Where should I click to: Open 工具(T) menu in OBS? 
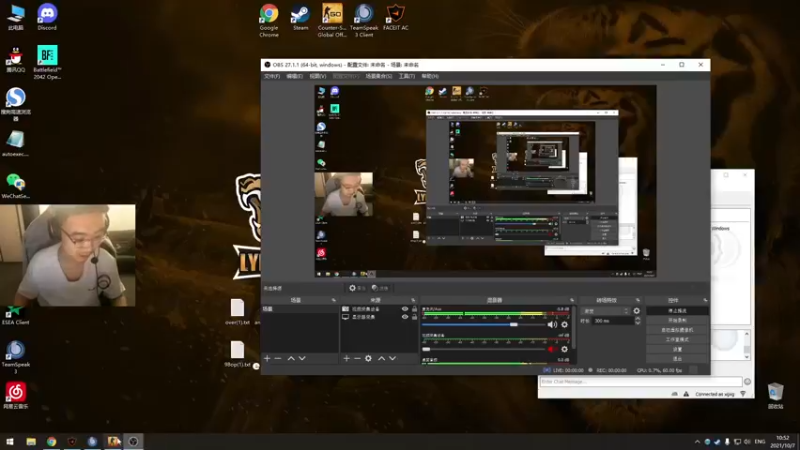(x=407, y=77)
